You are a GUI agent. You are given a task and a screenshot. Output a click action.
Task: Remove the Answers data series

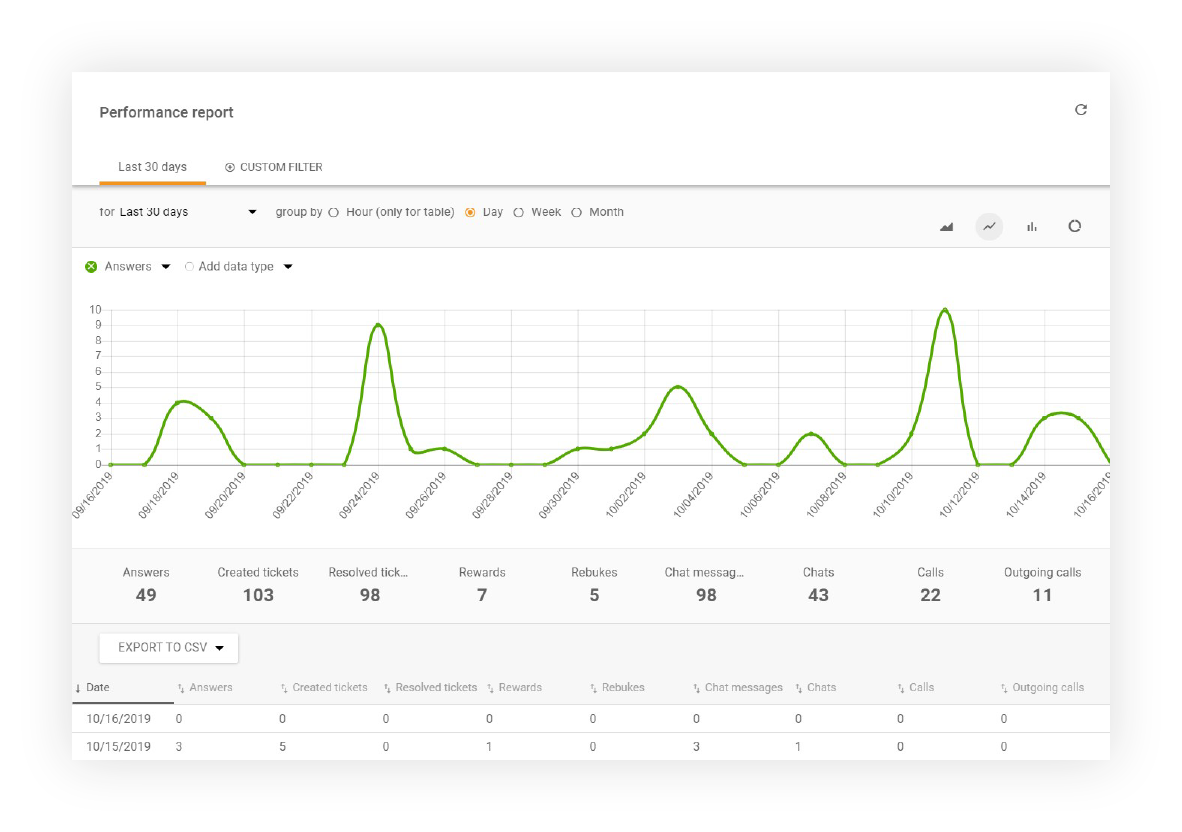[x=91, y=266]
